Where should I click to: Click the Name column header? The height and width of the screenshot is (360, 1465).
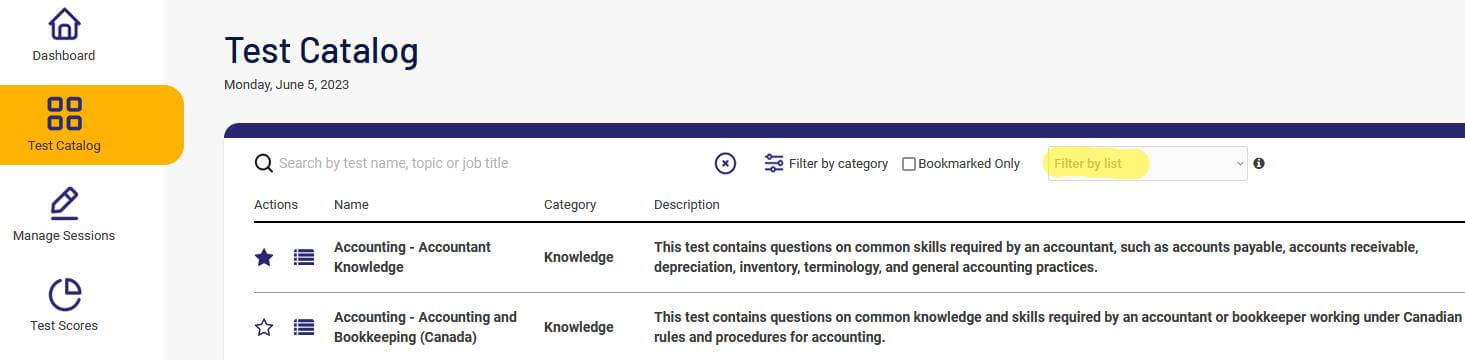351,204
